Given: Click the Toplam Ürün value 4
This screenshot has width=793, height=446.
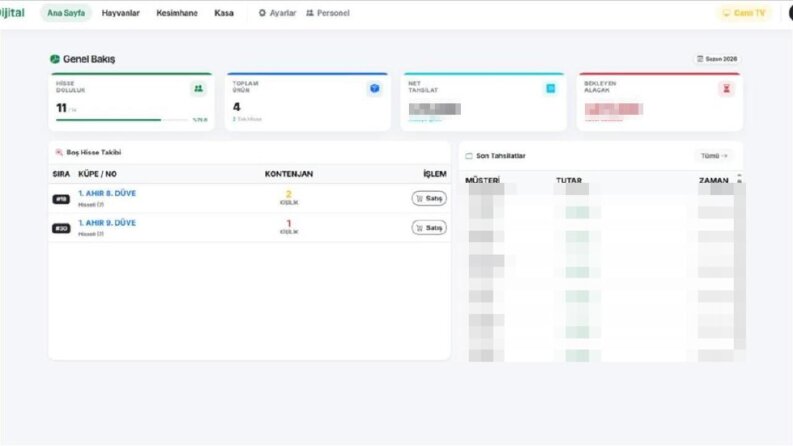Looking at the screenshot, I should coord(237,107).
